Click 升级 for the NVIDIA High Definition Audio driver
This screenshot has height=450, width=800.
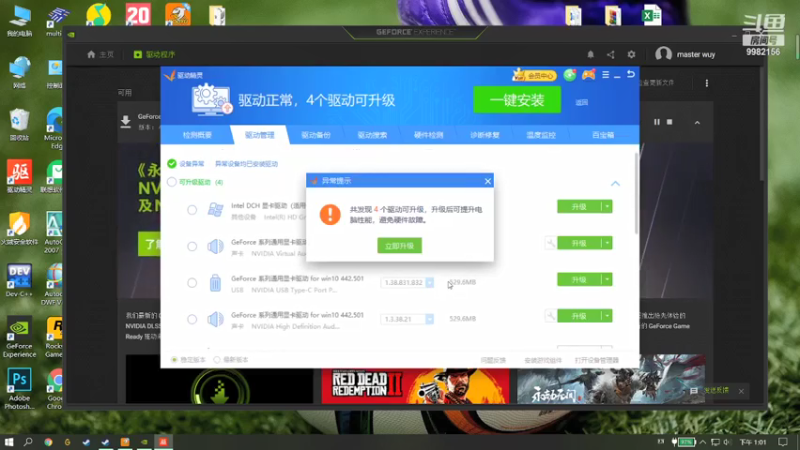[579, 316]
